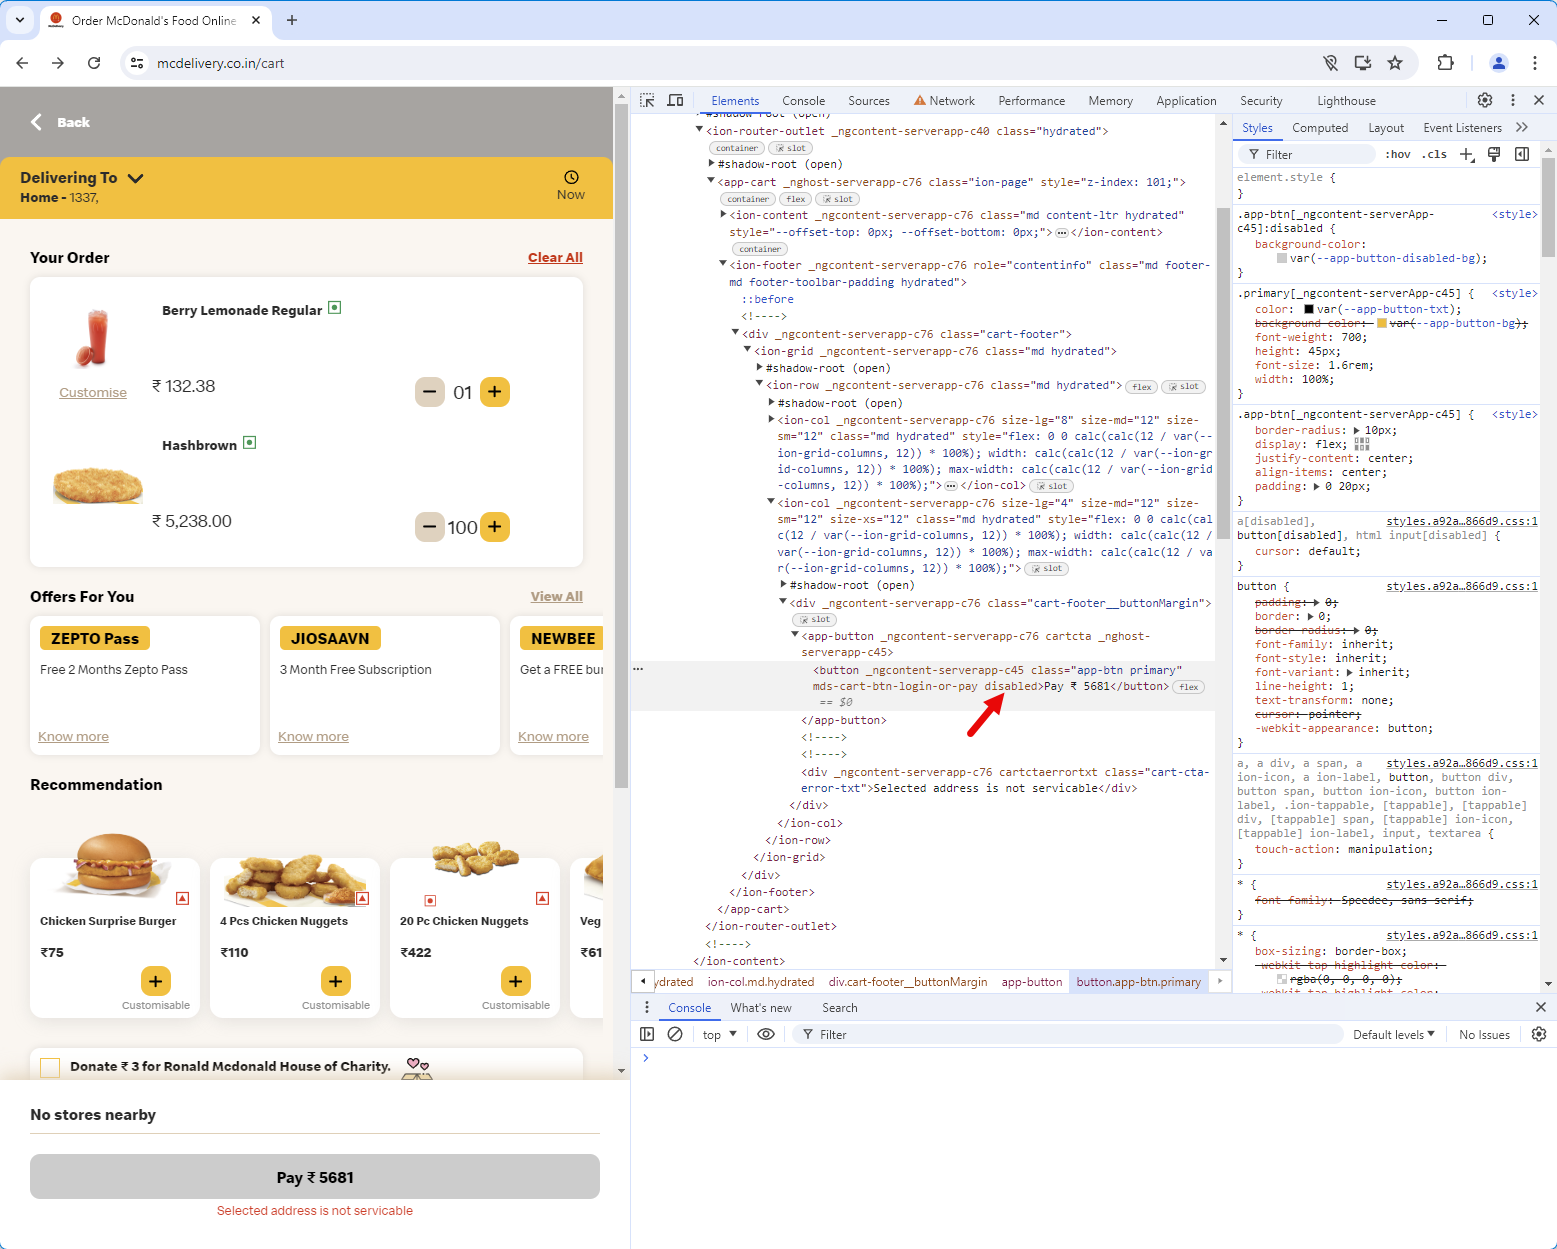Collapse the div cart-footer node
Viewport: 1557px width, 1249px height.
735,333
